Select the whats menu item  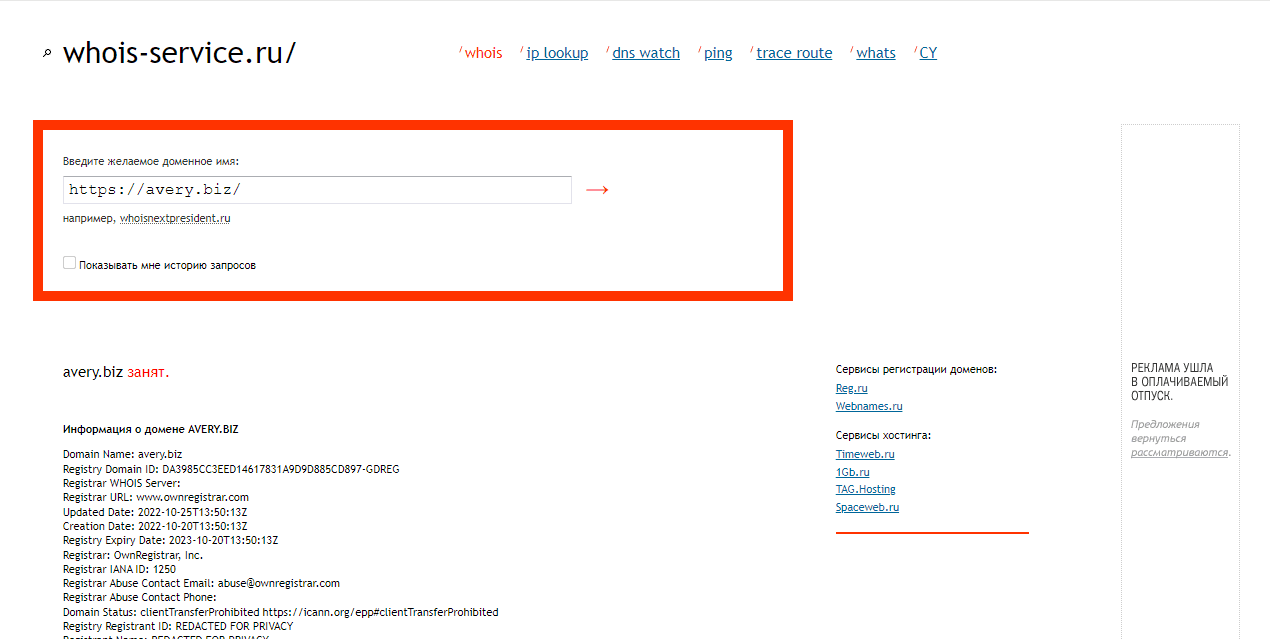876,53
